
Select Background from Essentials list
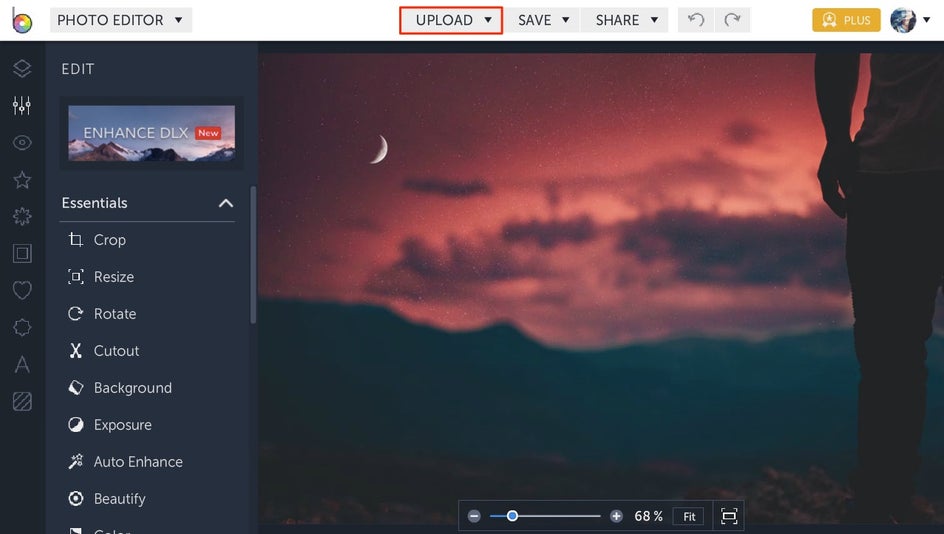click(132, 388)
